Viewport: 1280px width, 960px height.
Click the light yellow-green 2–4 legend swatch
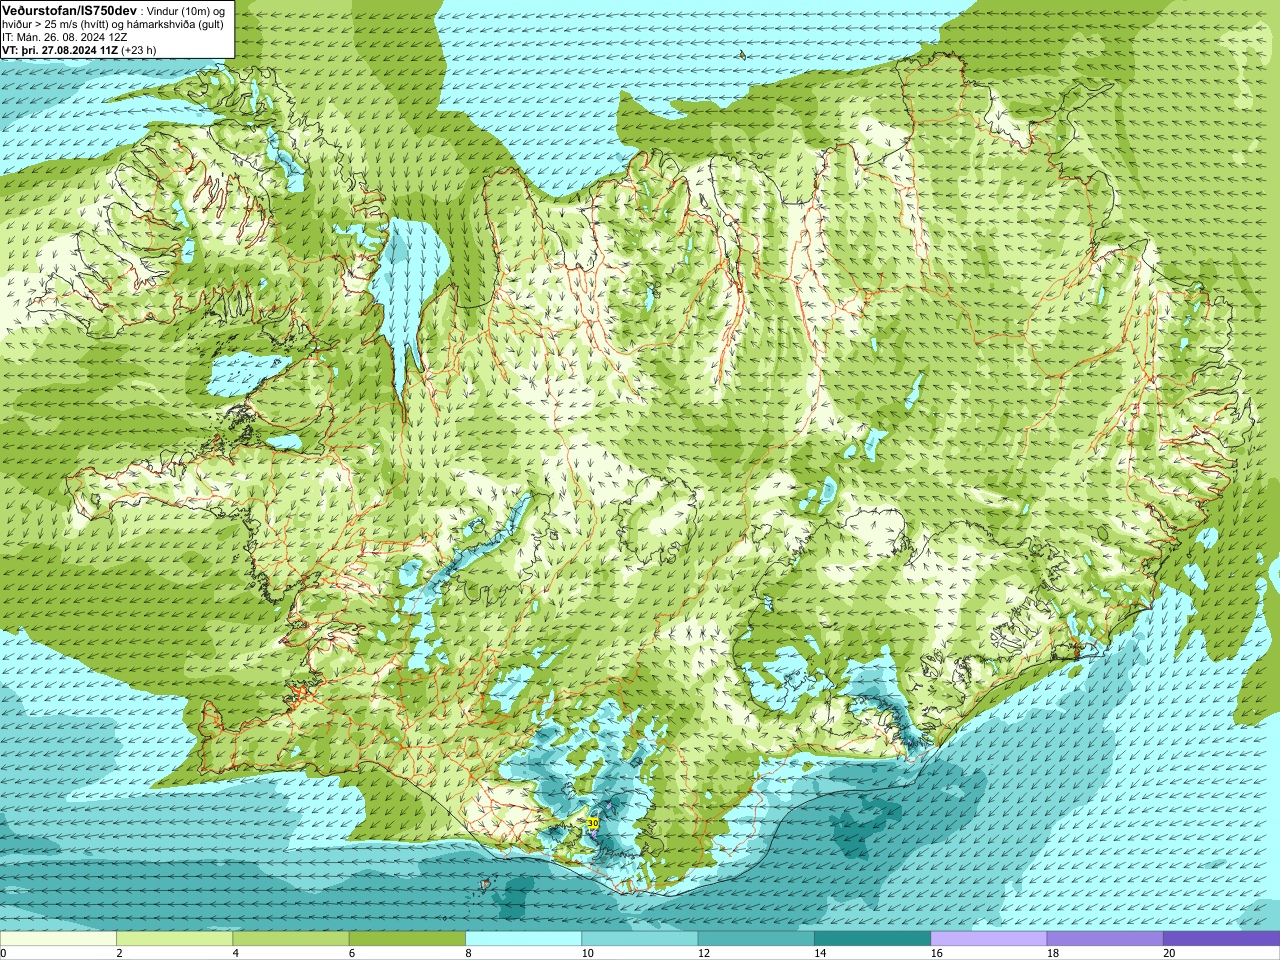pos(174,938)
